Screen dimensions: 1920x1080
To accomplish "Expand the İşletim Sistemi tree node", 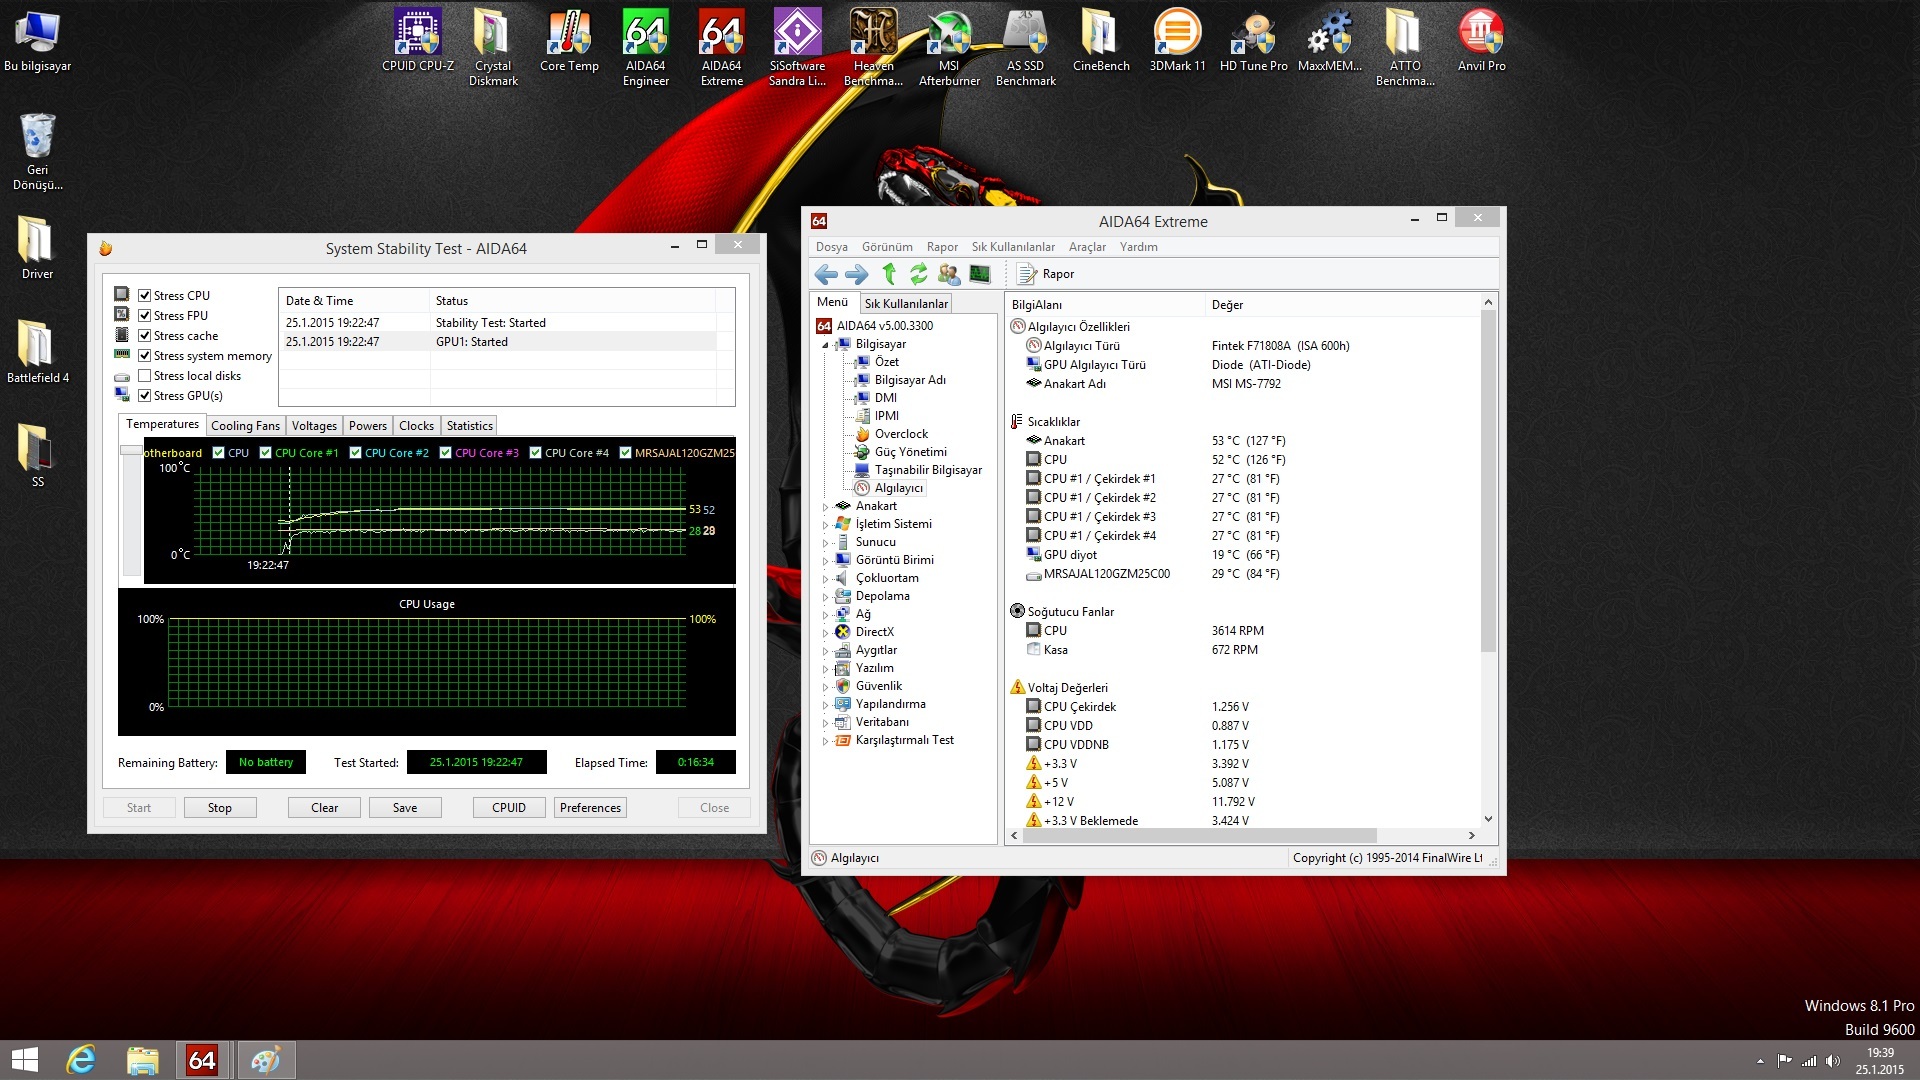I will (825, 525).
